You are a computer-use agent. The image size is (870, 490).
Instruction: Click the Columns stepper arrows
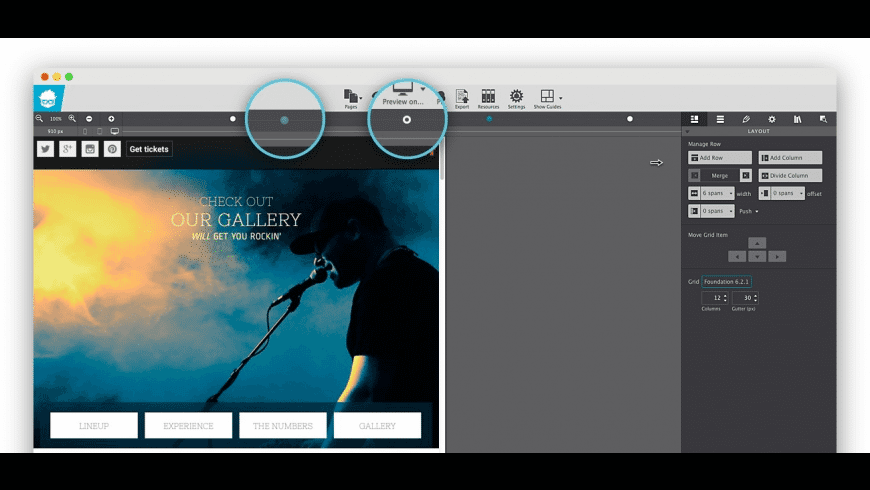[725, 298]
